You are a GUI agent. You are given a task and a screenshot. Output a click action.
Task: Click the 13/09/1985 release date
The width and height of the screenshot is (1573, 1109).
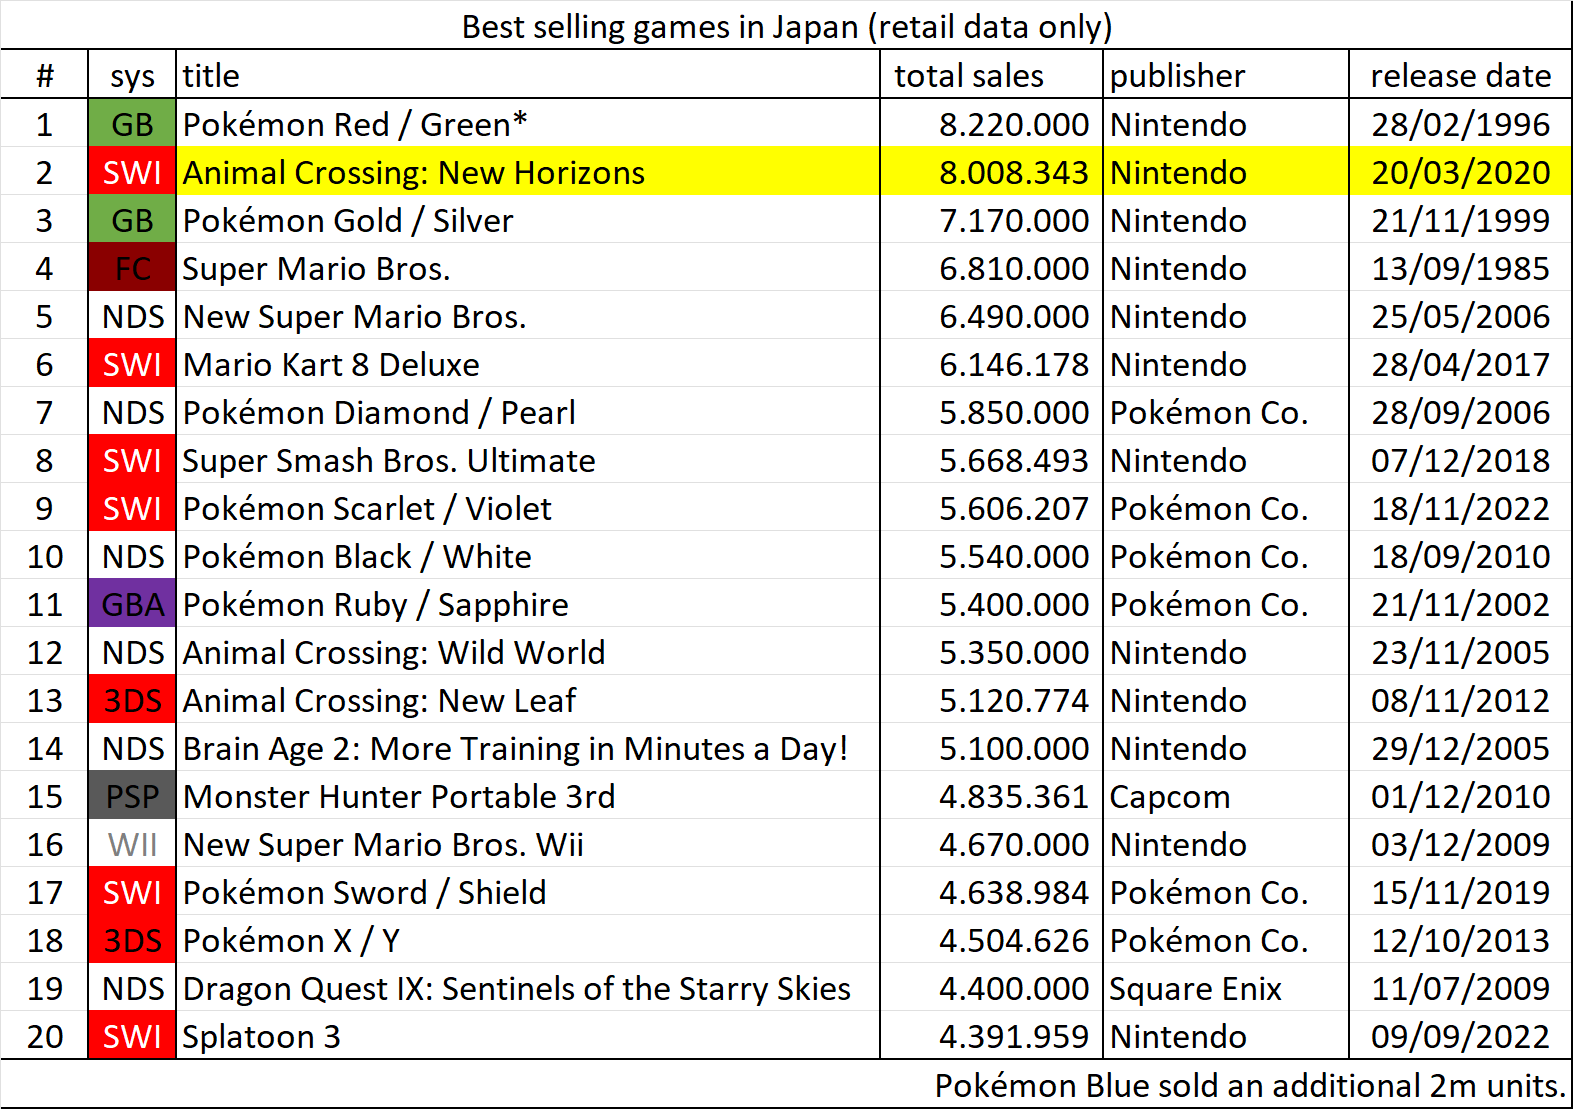click(x=1460, y=268)
